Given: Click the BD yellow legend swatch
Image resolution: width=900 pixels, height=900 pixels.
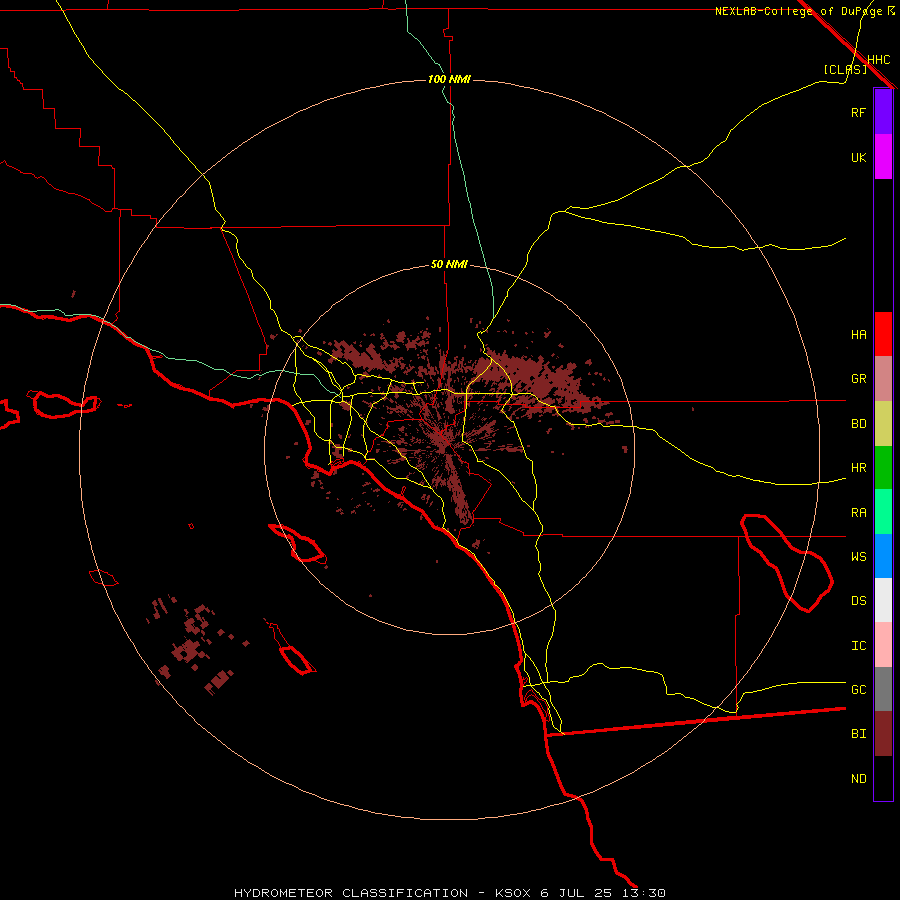Looking at the screenshot, I should point(883,424).
